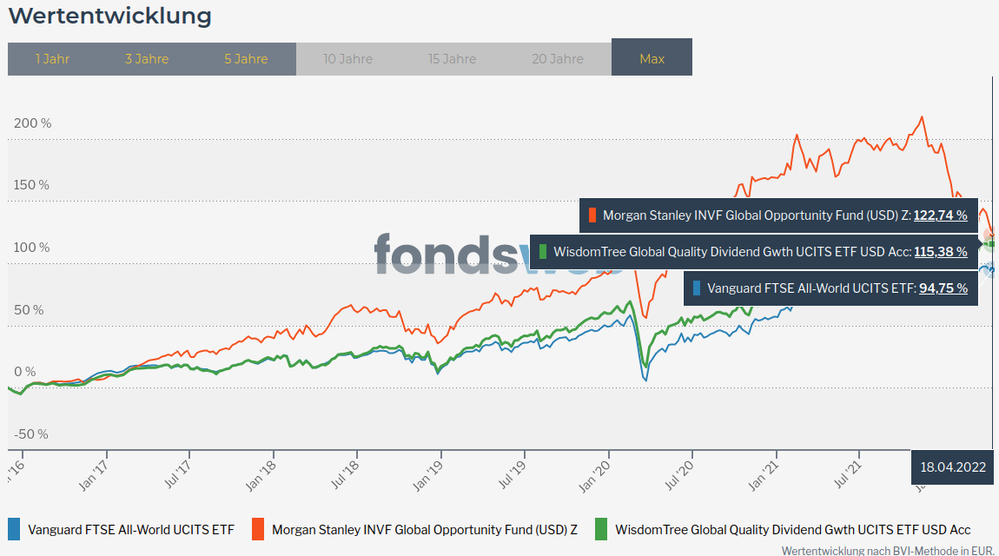Viewport: 999px width, 556px height.
Task: Click the blue marker in Vanguard tooltip
Action: click(697, 288)
